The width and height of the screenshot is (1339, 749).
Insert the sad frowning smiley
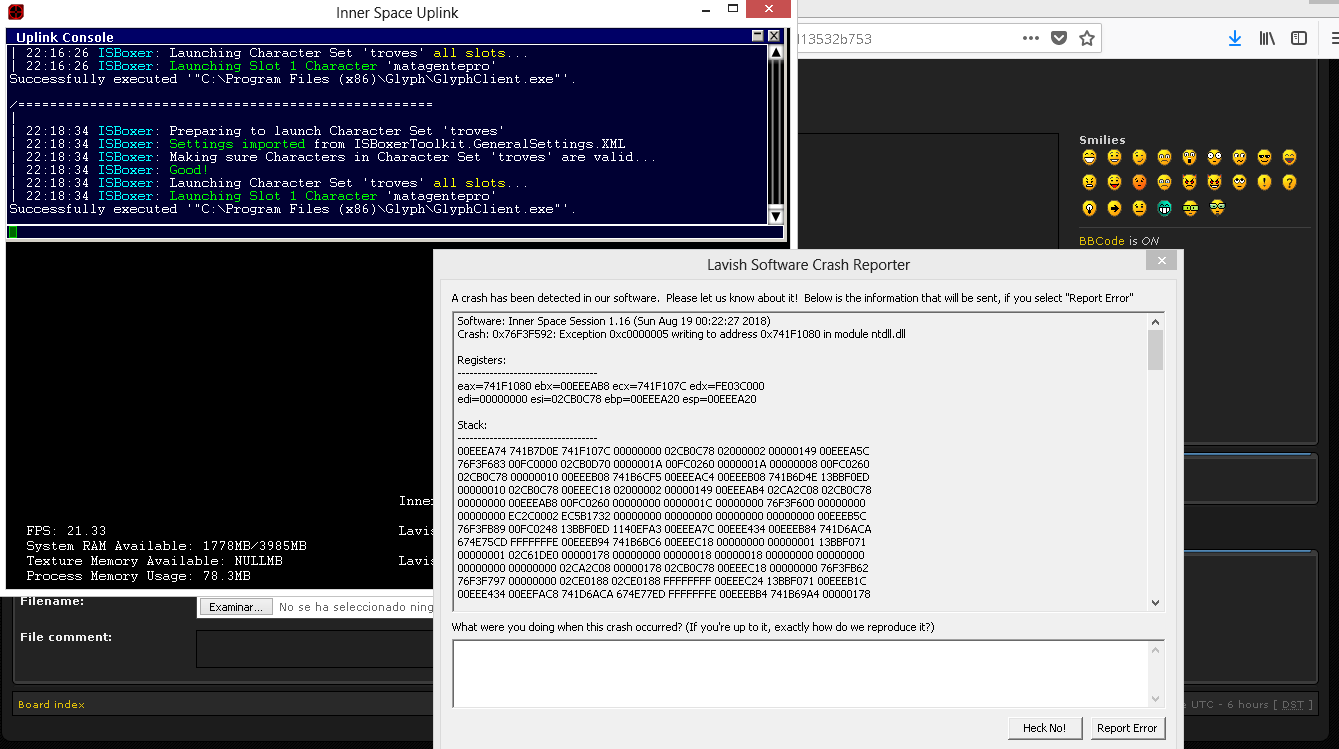tap(1164, 157)
